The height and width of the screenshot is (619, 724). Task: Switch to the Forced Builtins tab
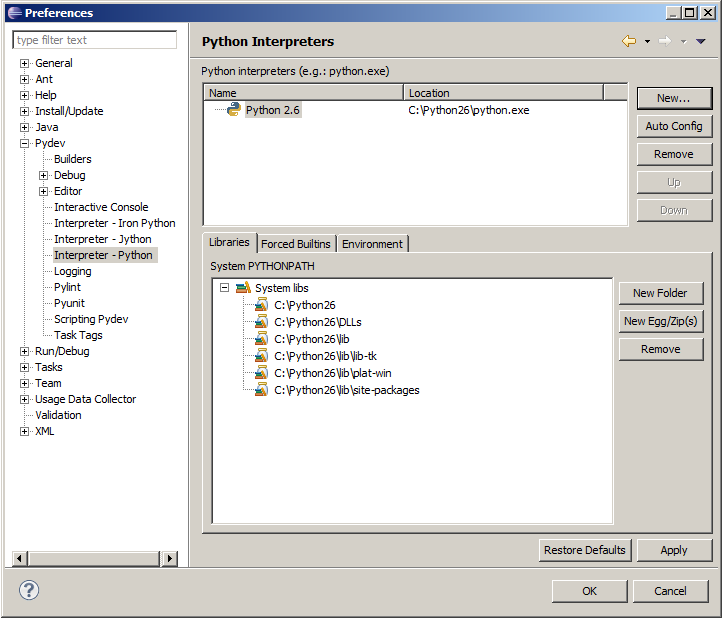pos(296,244)
